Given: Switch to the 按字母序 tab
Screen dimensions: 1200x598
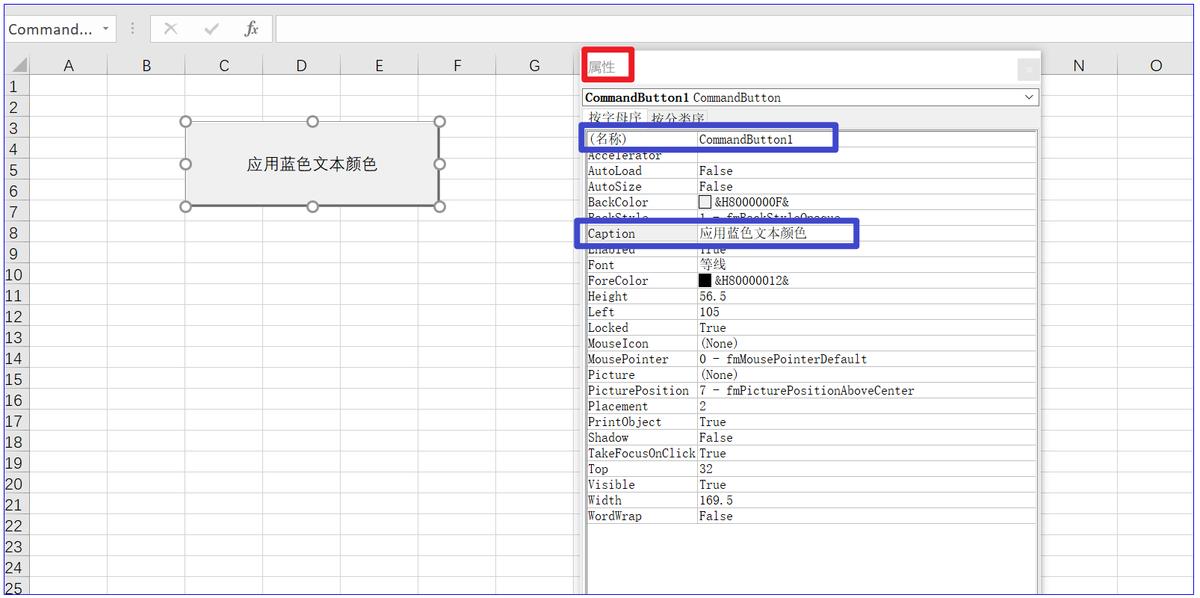Looking at the screenshot, I should tap(615, 119).
